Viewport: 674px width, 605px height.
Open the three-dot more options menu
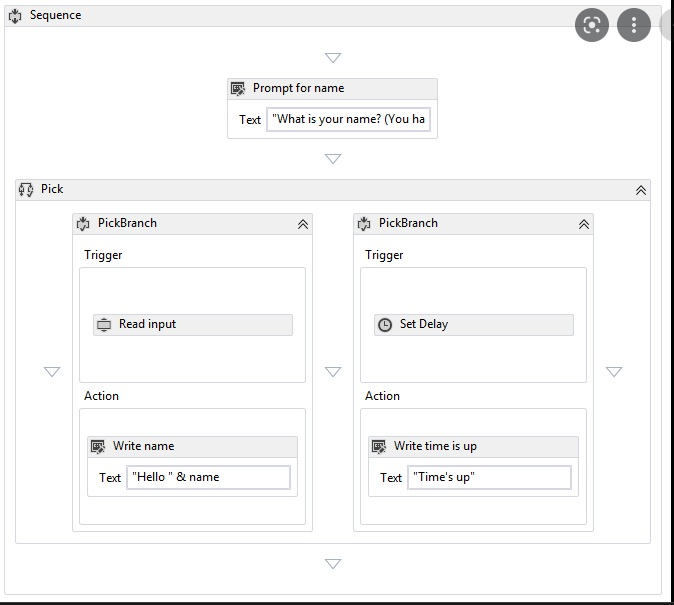click(x=634, y=25)
